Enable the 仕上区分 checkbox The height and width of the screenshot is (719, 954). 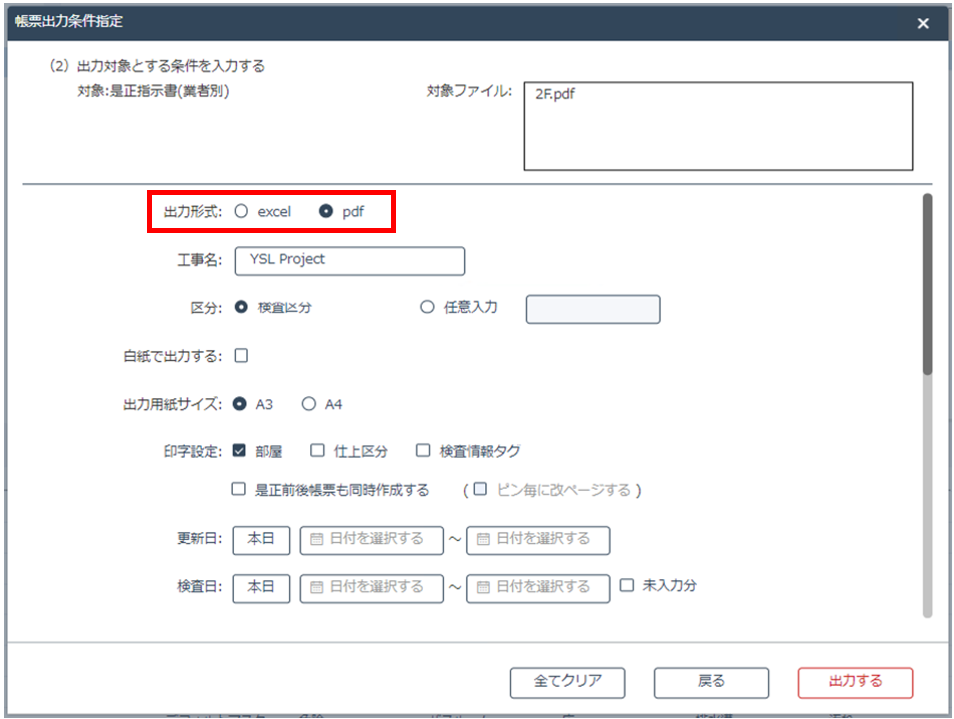317,451
